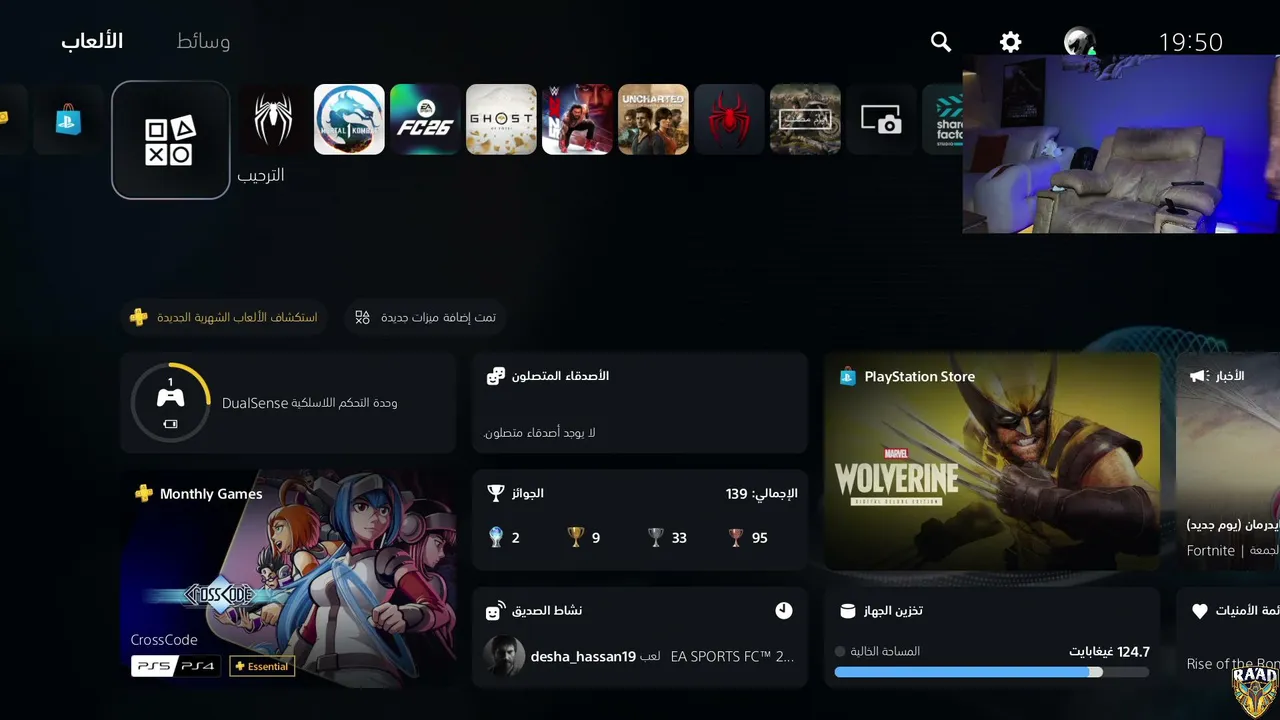This screenshot has width=1280, height=720.
Task: Click the news megaphone icon
Action: click(1198, 376)
